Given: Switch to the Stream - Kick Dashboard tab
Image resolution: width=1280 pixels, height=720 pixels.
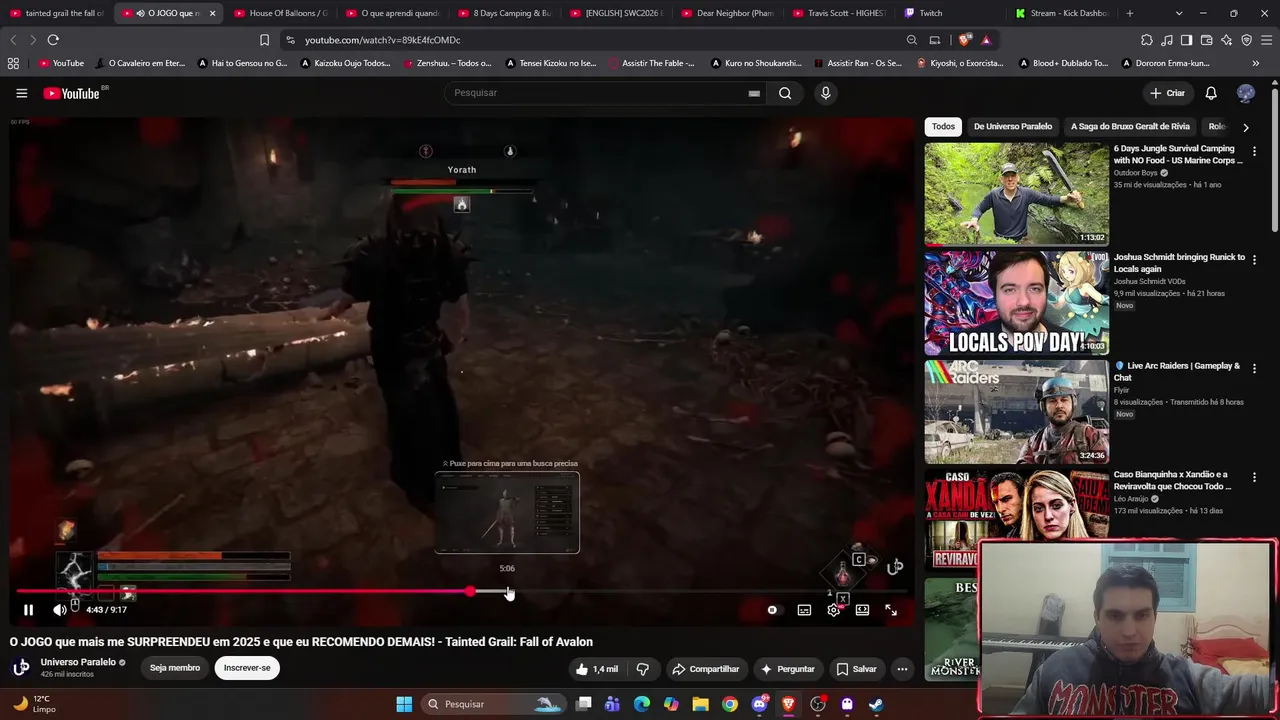Looking at the screenshot, I should coord(1060,13).
